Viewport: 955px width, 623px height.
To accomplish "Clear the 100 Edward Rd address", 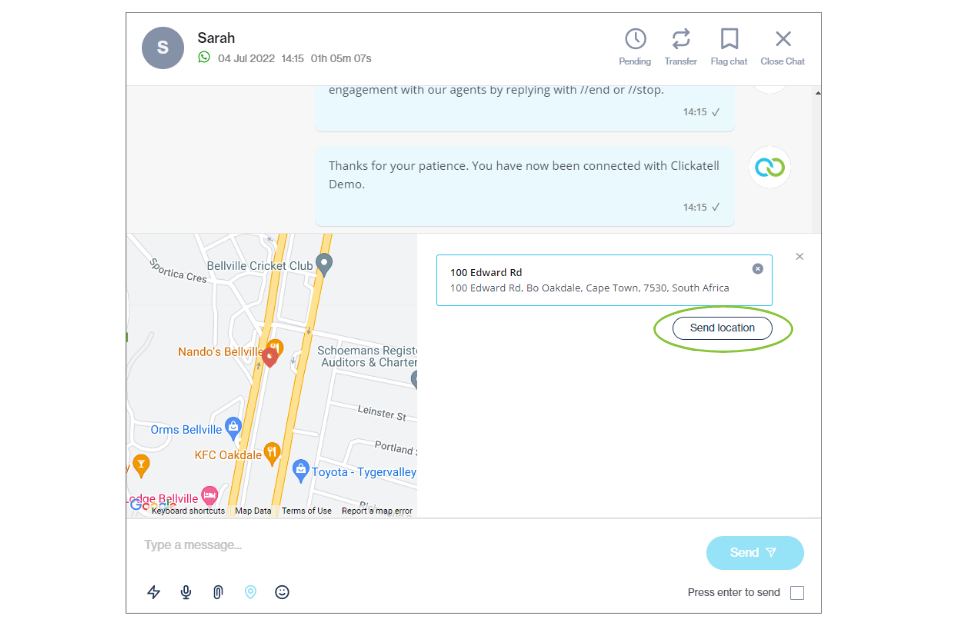I will click(x=758, y=269).
